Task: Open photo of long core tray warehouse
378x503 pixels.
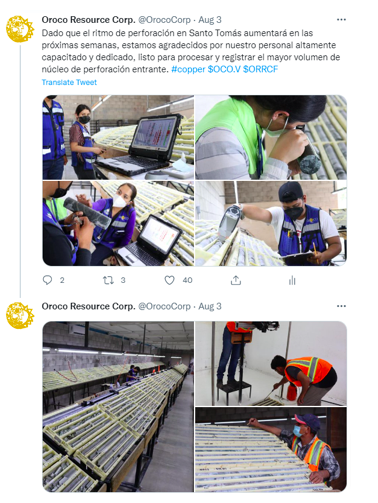Action: pyautogui.click(x=118, y=406)
